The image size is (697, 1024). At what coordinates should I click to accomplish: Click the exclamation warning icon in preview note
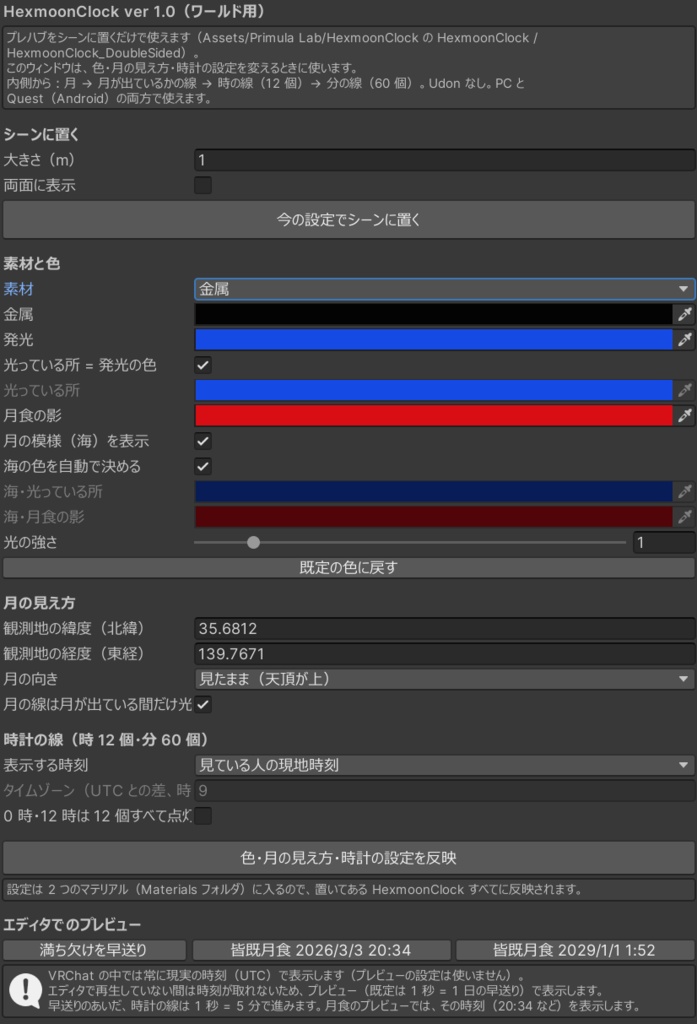pos(25,990)
